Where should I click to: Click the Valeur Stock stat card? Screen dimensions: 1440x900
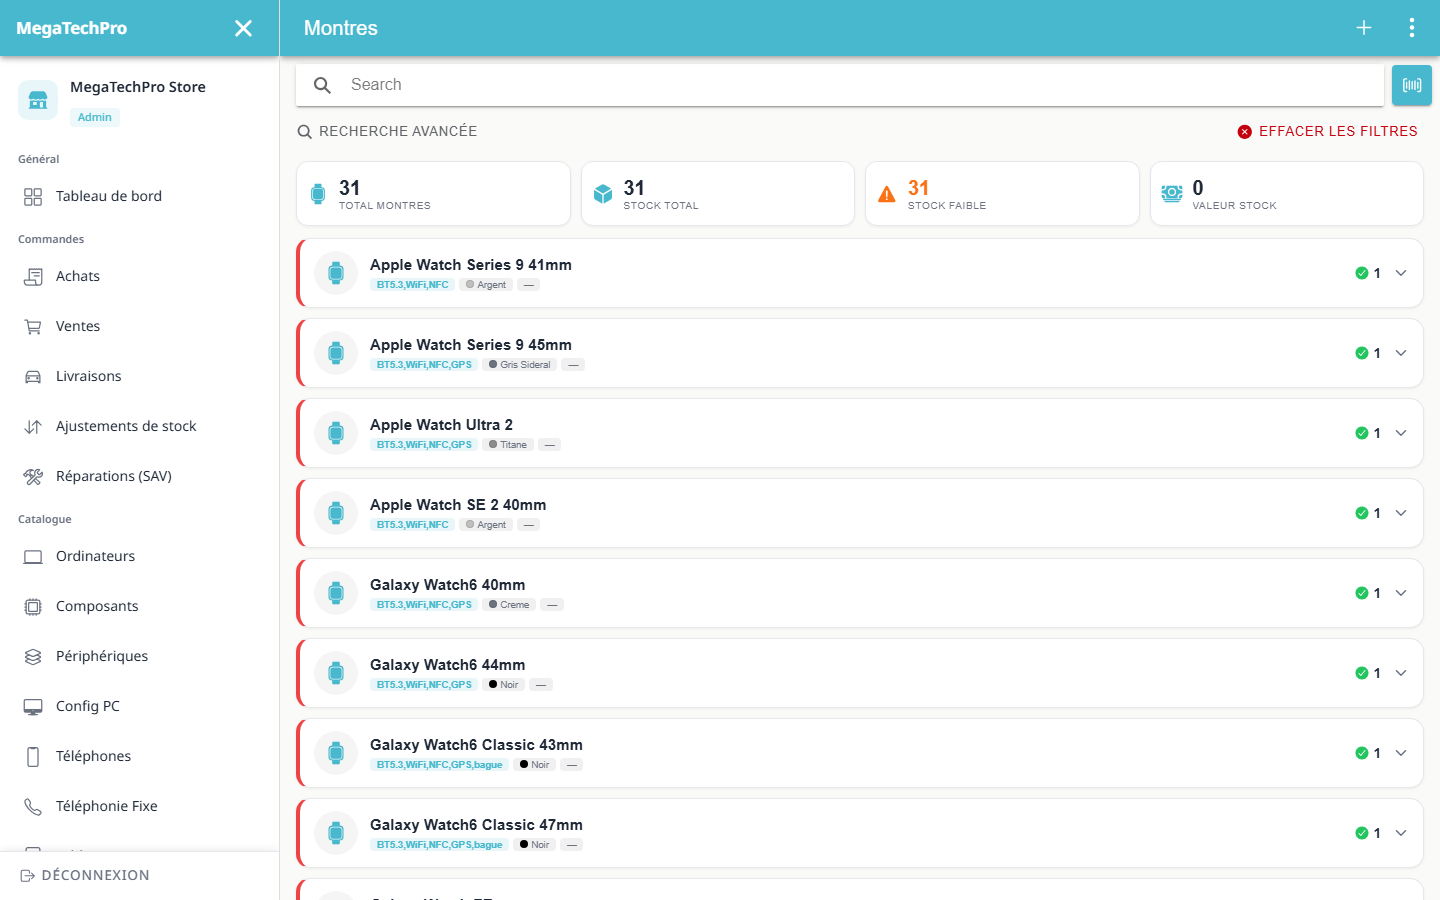pyautogui.click(x=1287, y=194)
